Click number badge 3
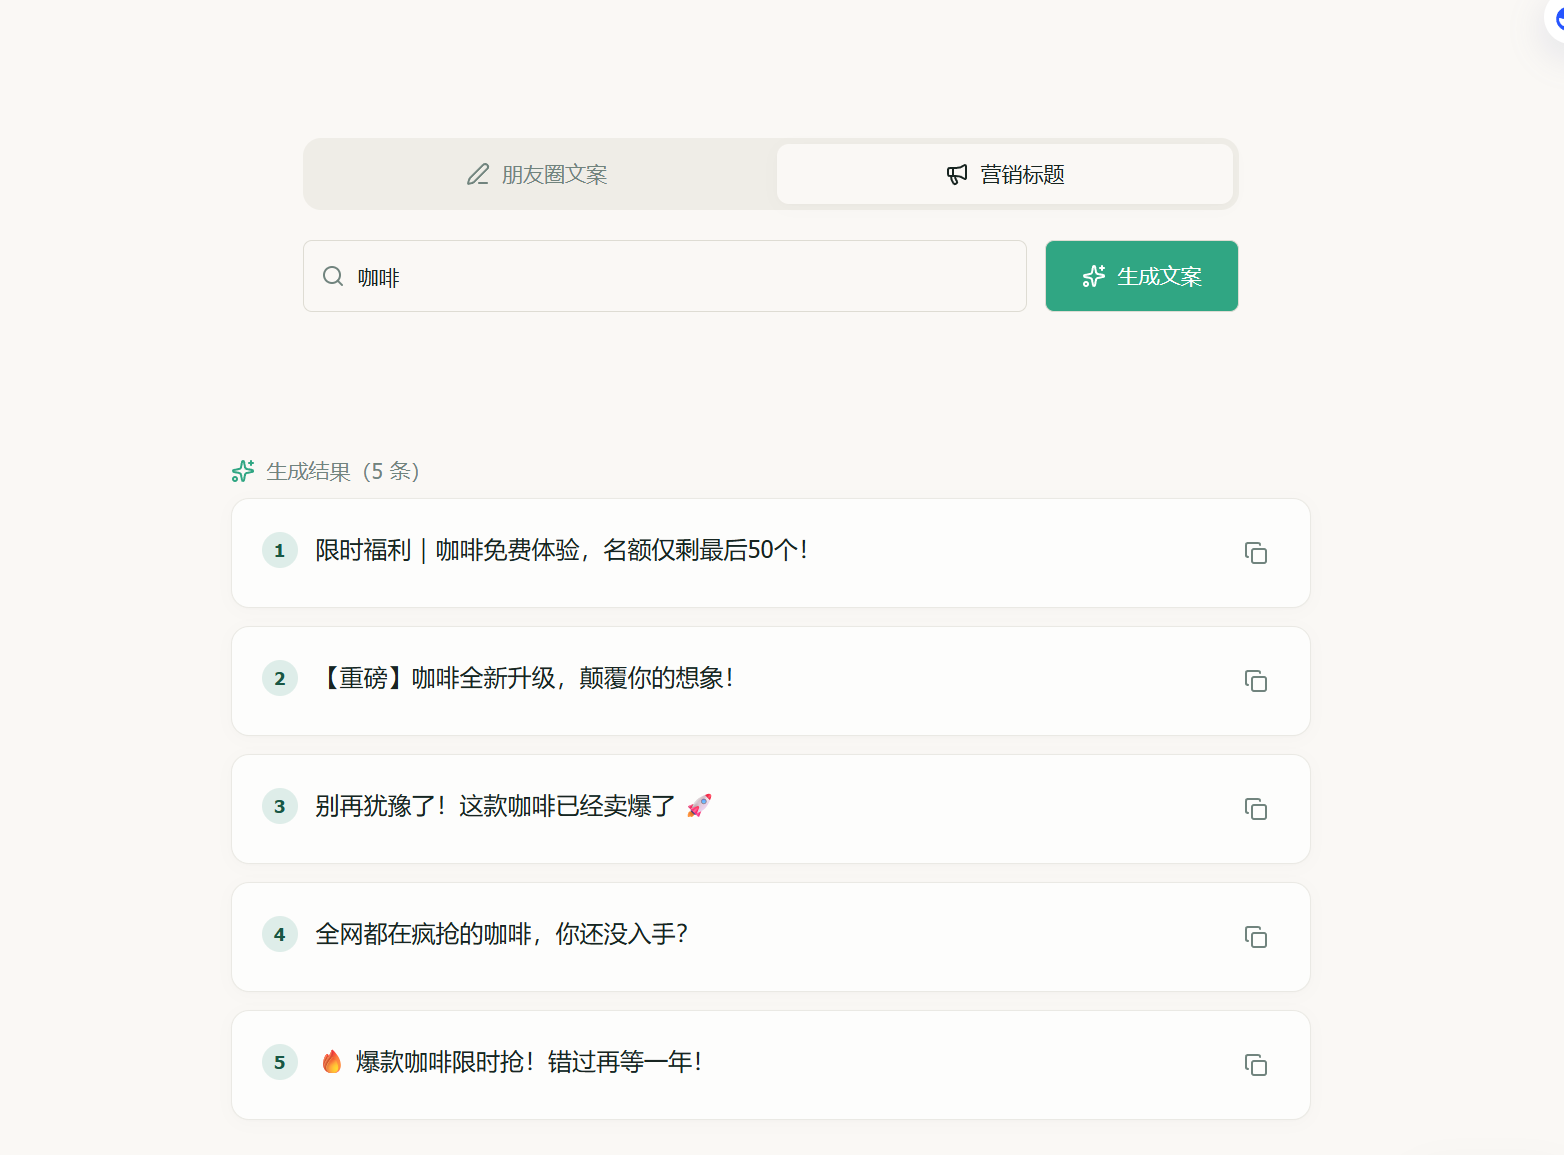 [x=280, y=806]
